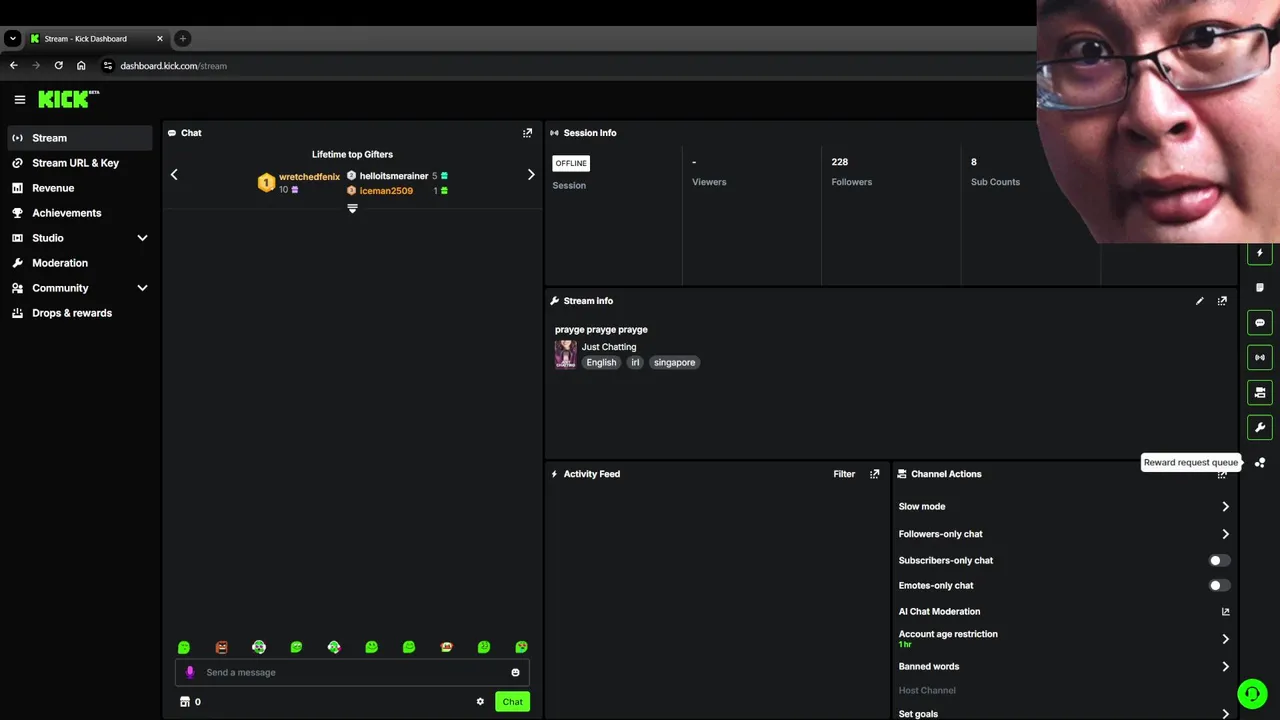Open the Reward request queue icon

(1260, 462)
